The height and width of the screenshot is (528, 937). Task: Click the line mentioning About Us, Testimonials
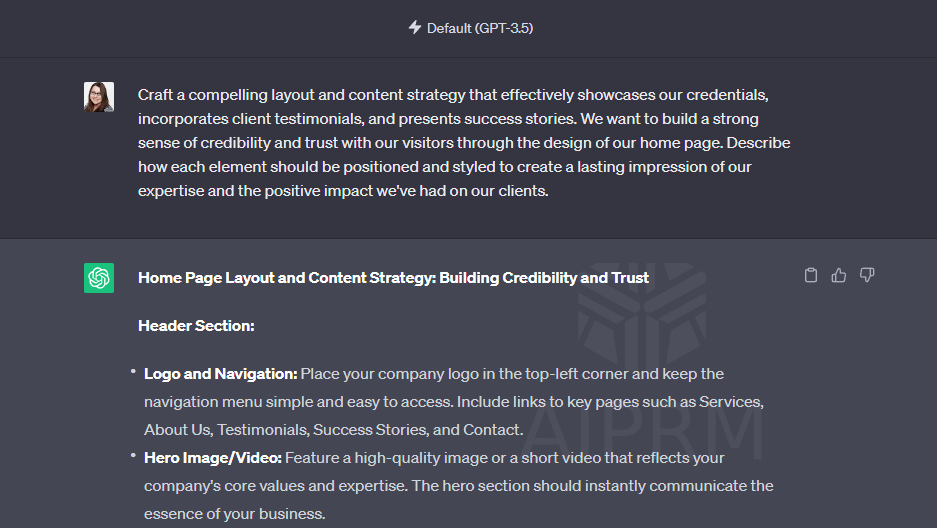point(333,430)
